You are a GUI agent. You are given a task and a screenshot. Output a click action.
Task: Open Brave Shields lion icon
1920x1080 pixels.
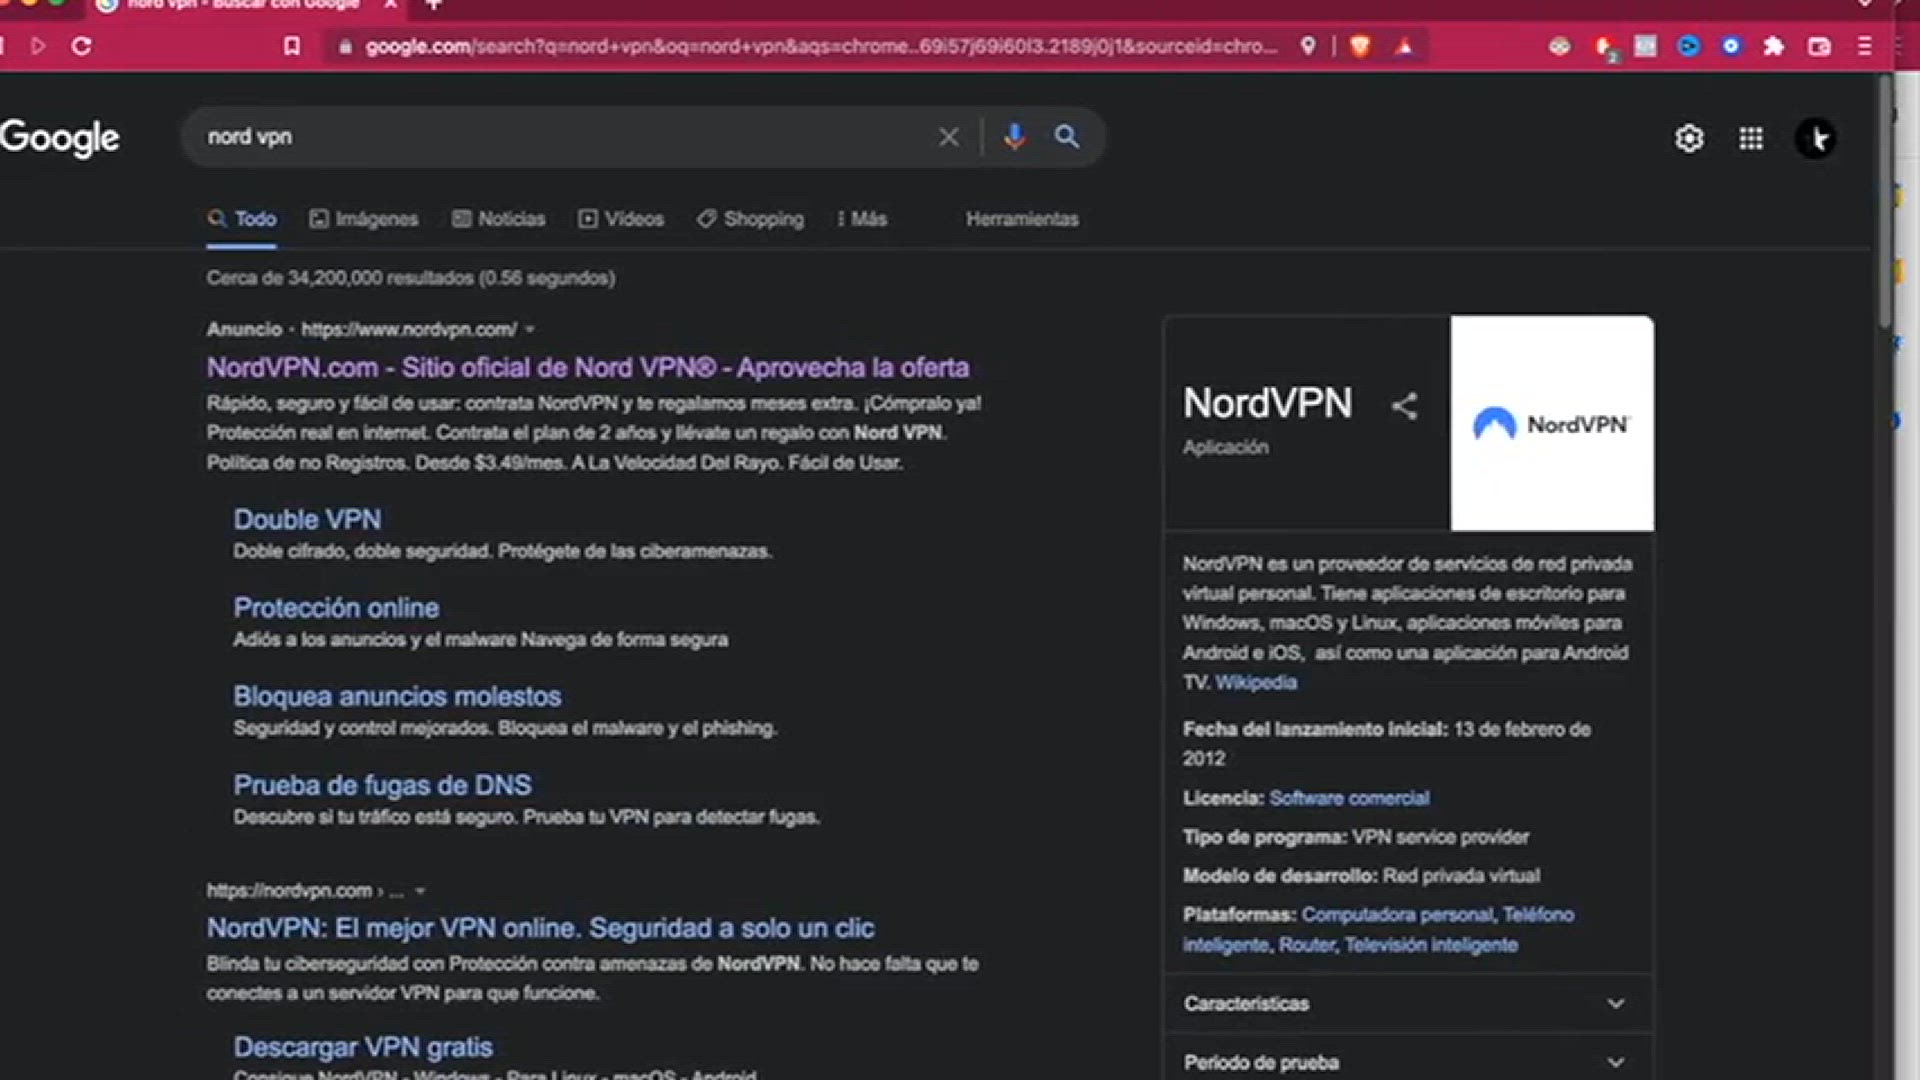[1360, 46]
